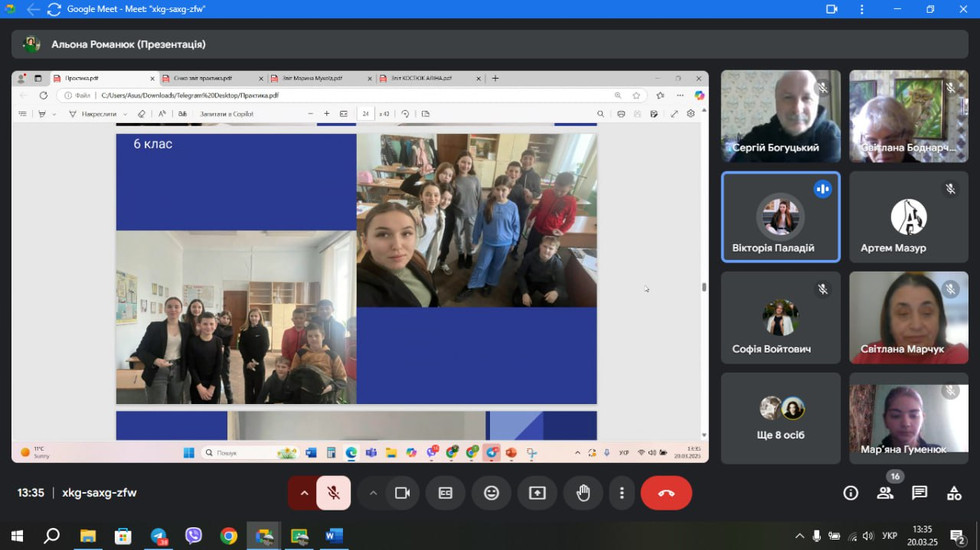This screenshot has width=980, height=550.
Task: Select Світлана Боднарчук video tile
Action: tap(909, 116)
